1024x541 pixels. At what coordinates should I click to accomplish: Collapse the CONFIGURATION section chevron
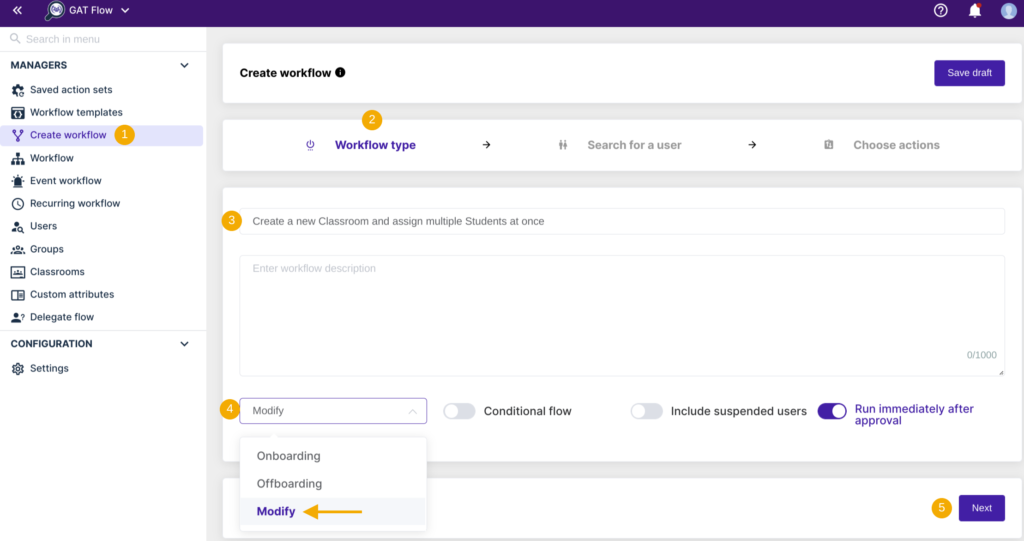coord(184,344)
